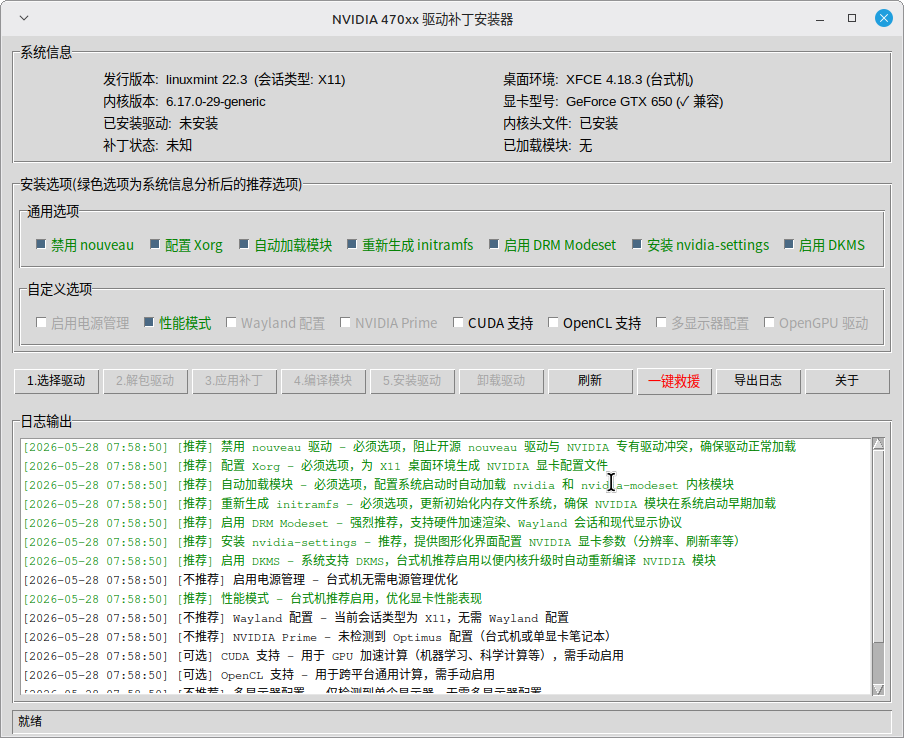The height and width of the screenshot is (738, 904).
Task: Click the 桌面环境 value XFCE 4.18.3
Action: coord(603,80)
